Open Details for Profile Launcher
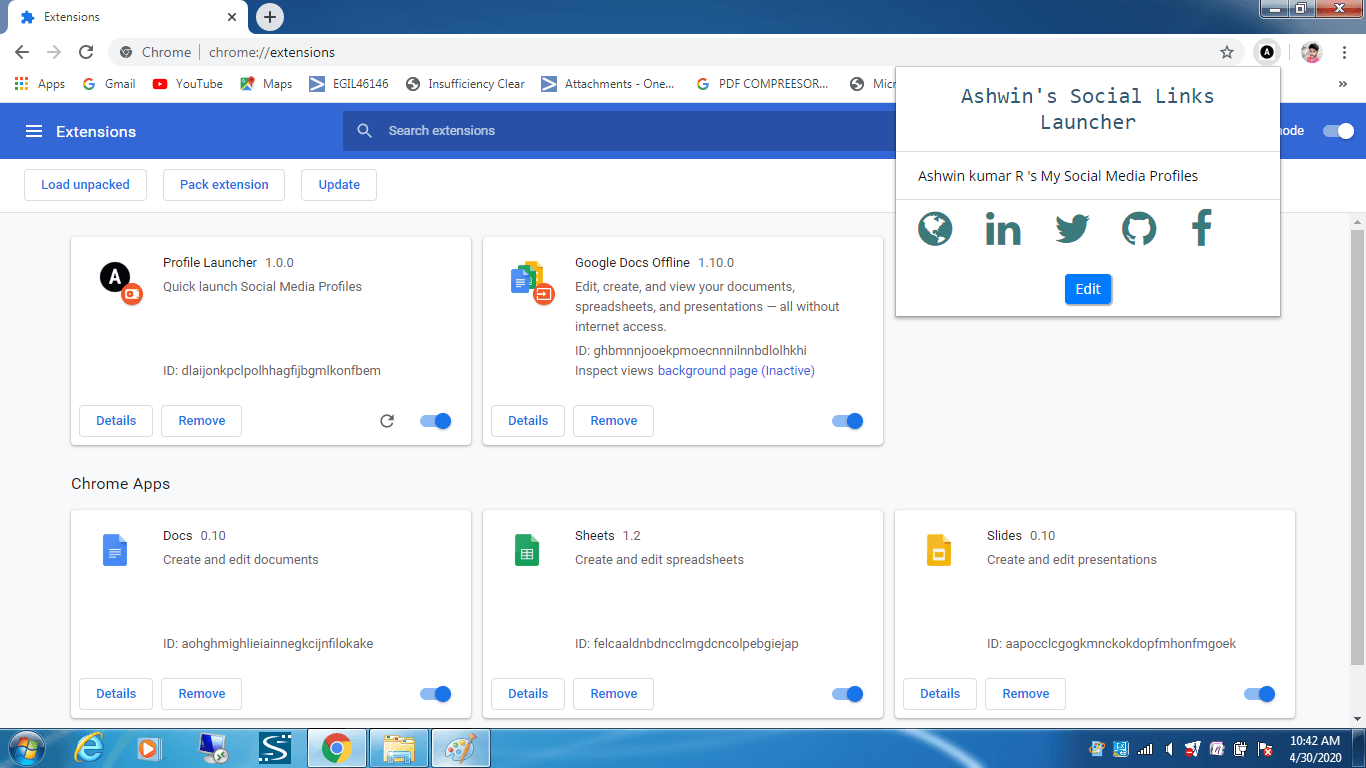Image resolution: width=1366 pixels, height=768 pixels. (x=116, y=421)
